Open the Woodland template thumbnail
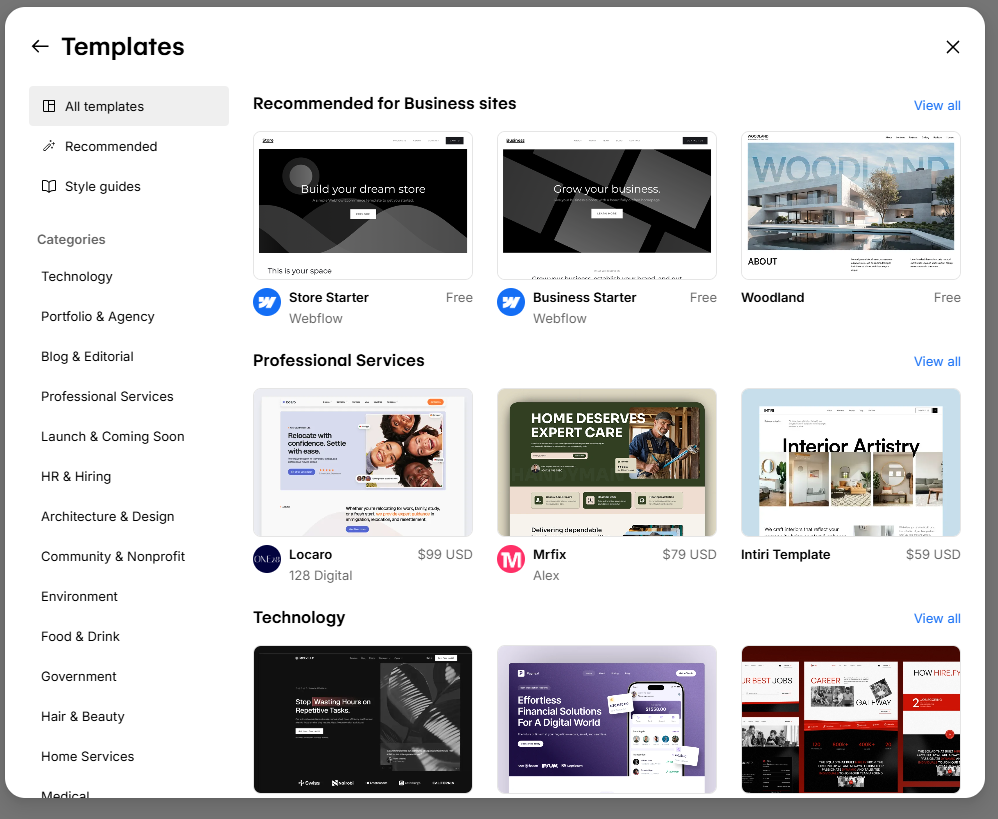 (850, 205)
